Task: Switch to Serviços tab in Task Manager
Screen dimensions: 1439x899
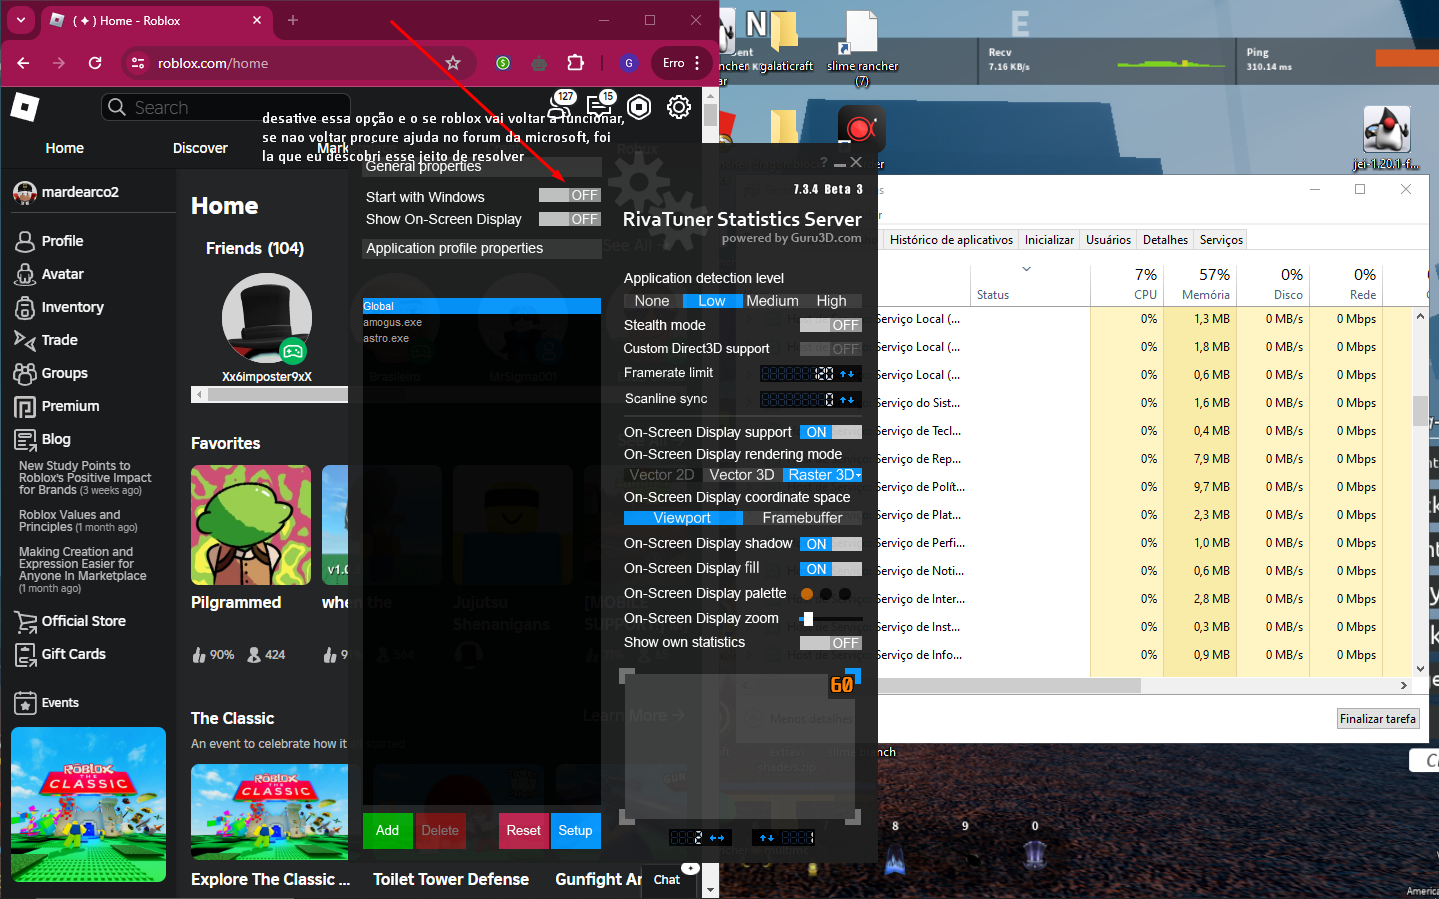Action: [1221, 240]
